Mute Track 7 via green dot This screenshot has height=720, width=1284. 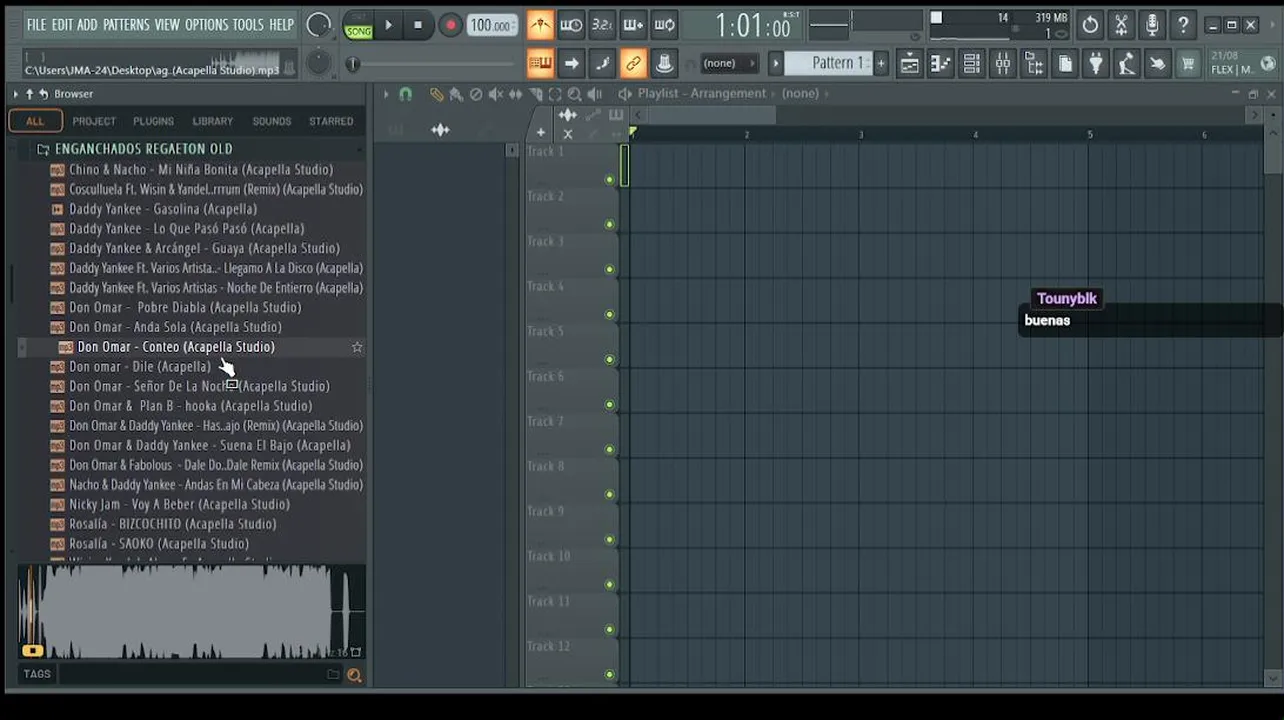click(609, 450)
